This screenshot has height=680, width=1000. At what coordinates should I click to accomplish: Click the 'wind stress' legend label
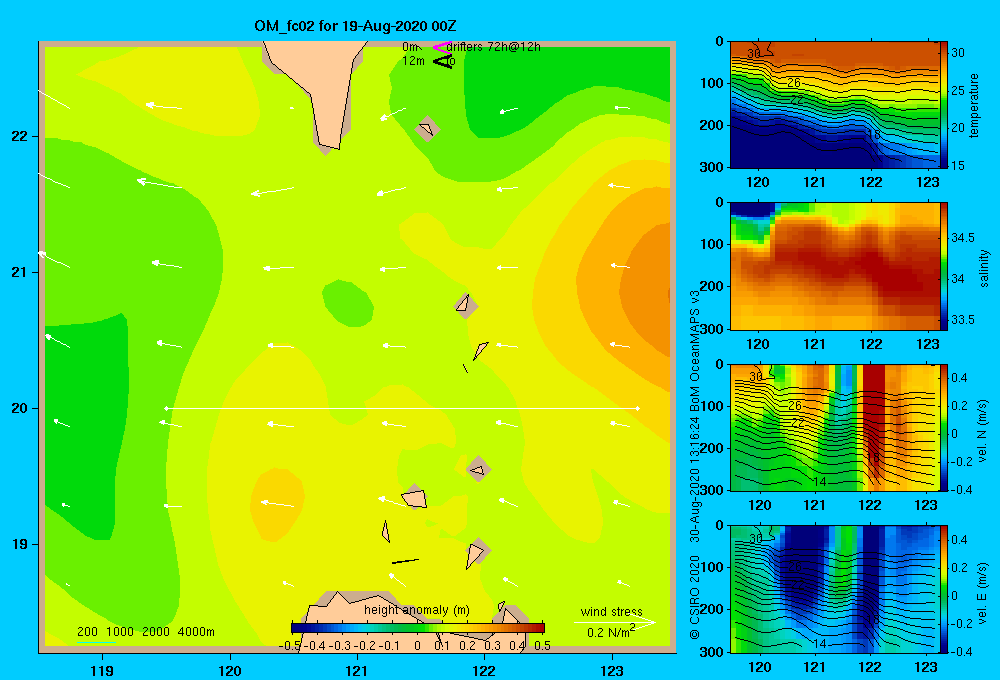pyautogui.click(x=611, y=611)
